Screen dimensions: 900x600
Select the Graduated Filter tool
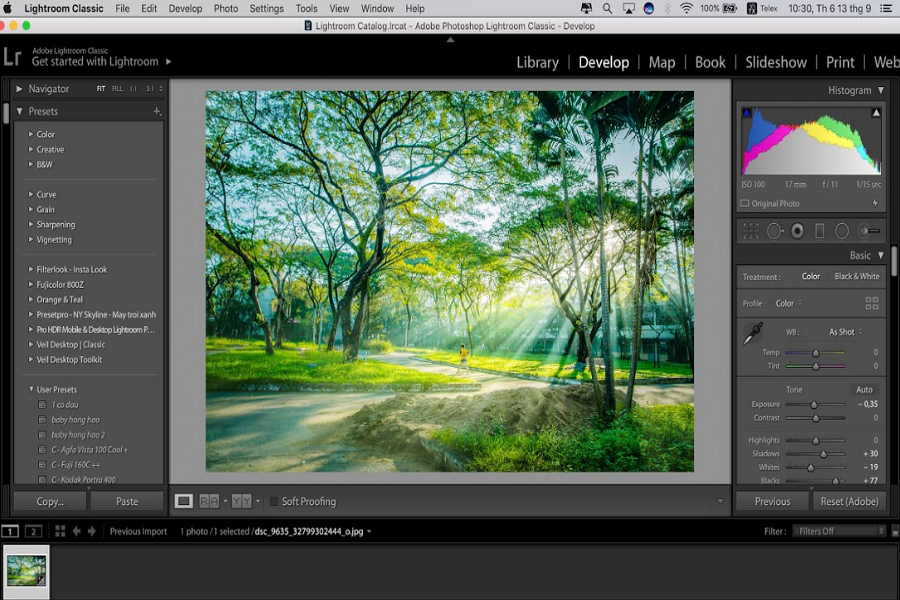(820, 231)
